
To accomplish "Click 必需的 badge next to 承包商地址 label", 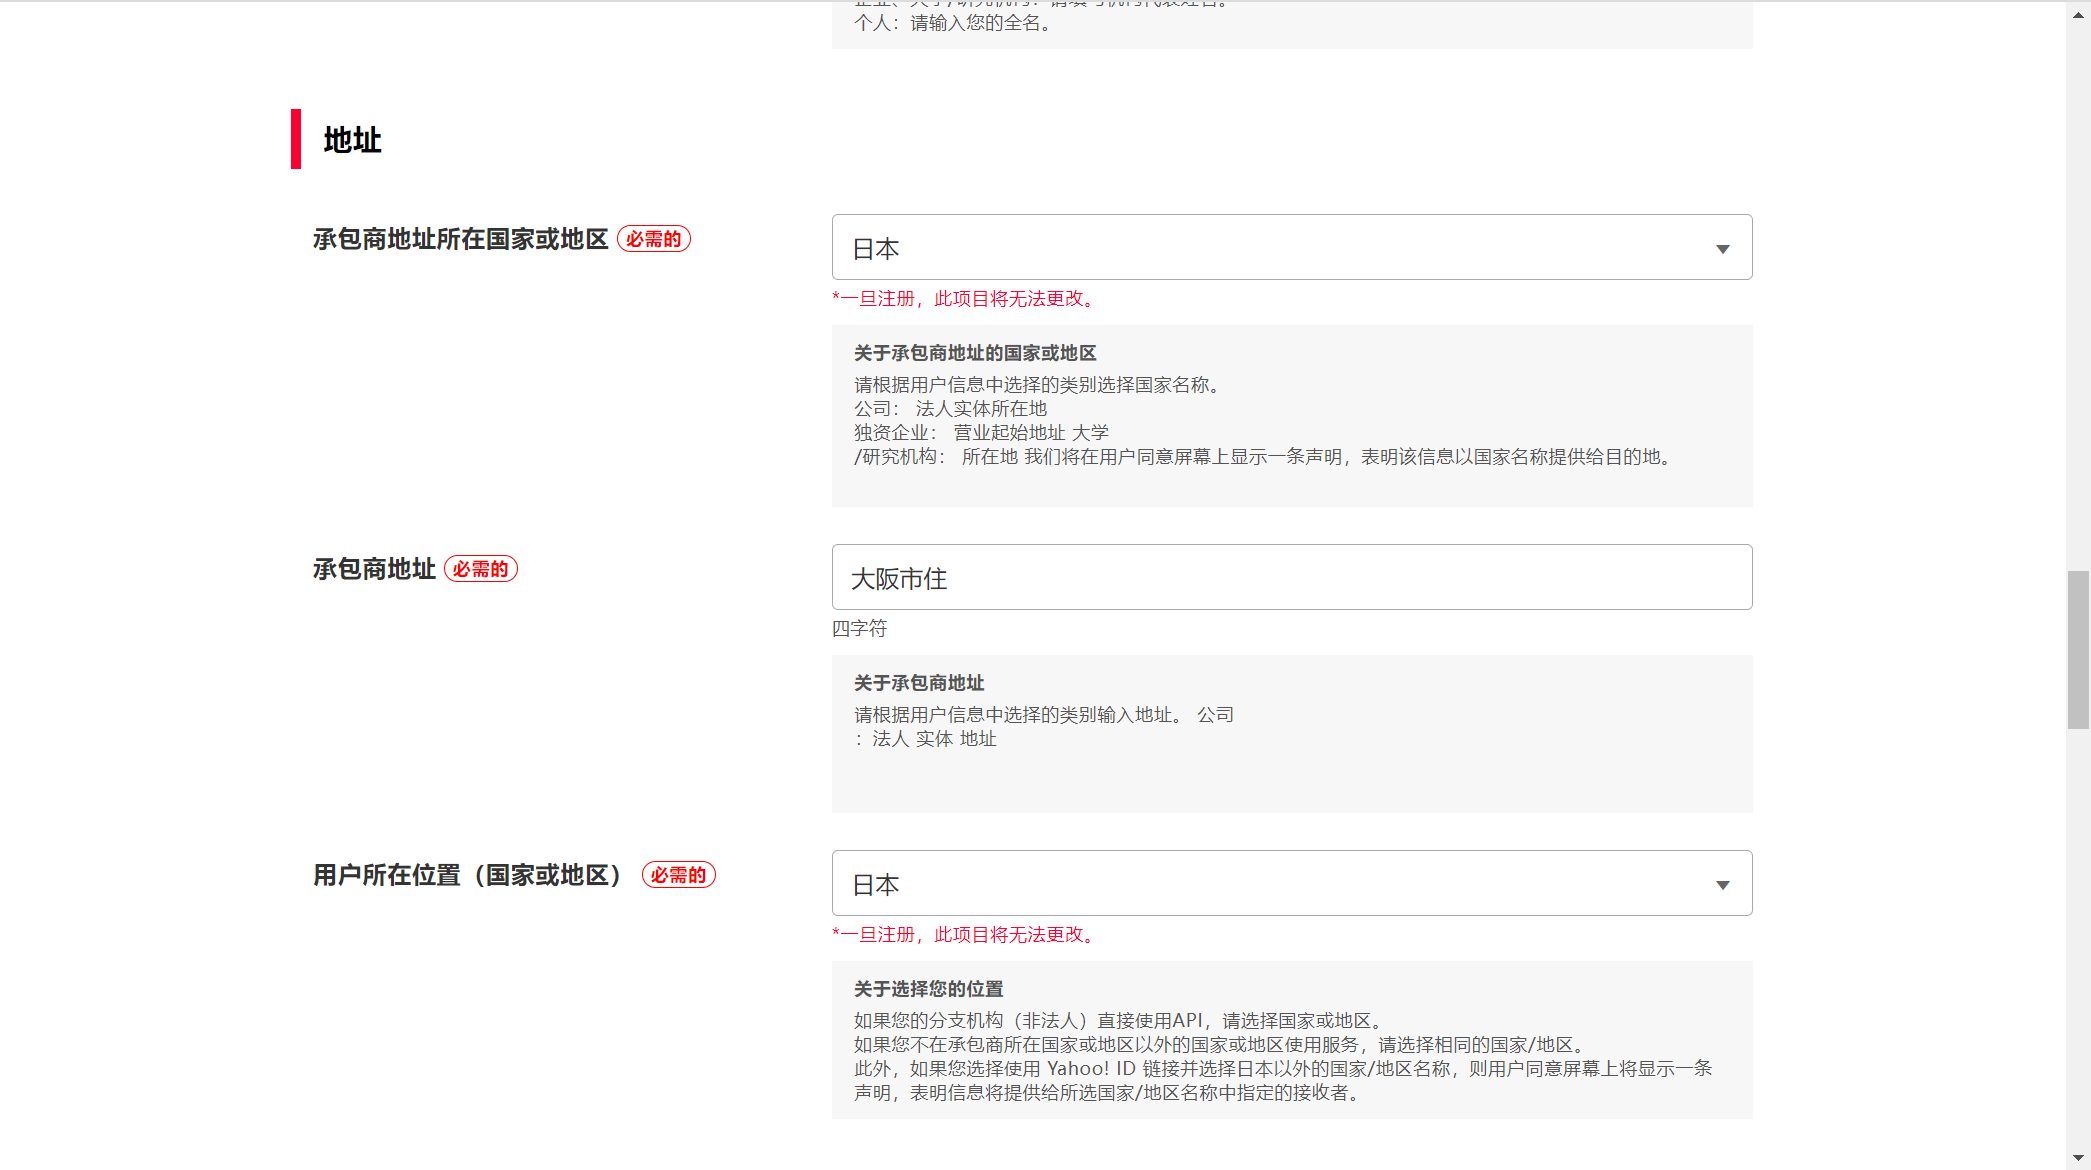I will pyautogui.click(x=481, y=569).
